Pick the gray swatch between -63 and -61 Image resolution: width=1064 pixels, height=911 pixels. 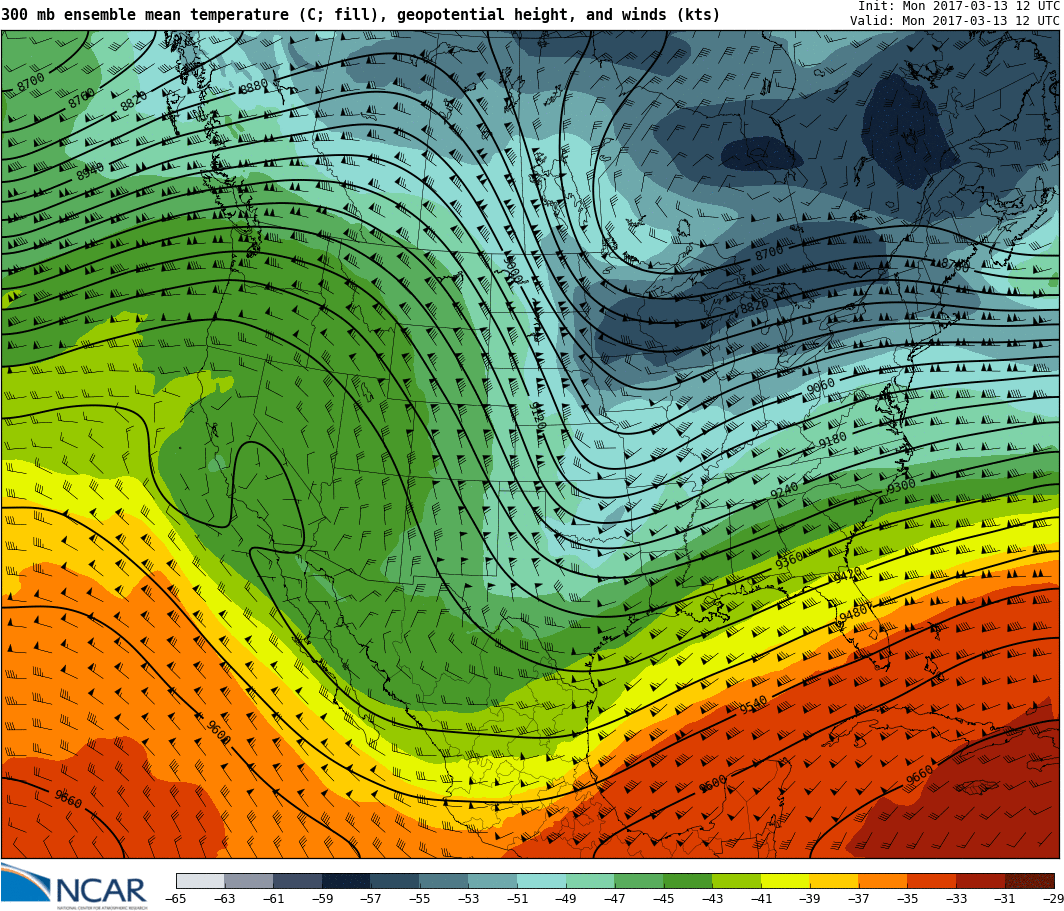click(249, 880)
